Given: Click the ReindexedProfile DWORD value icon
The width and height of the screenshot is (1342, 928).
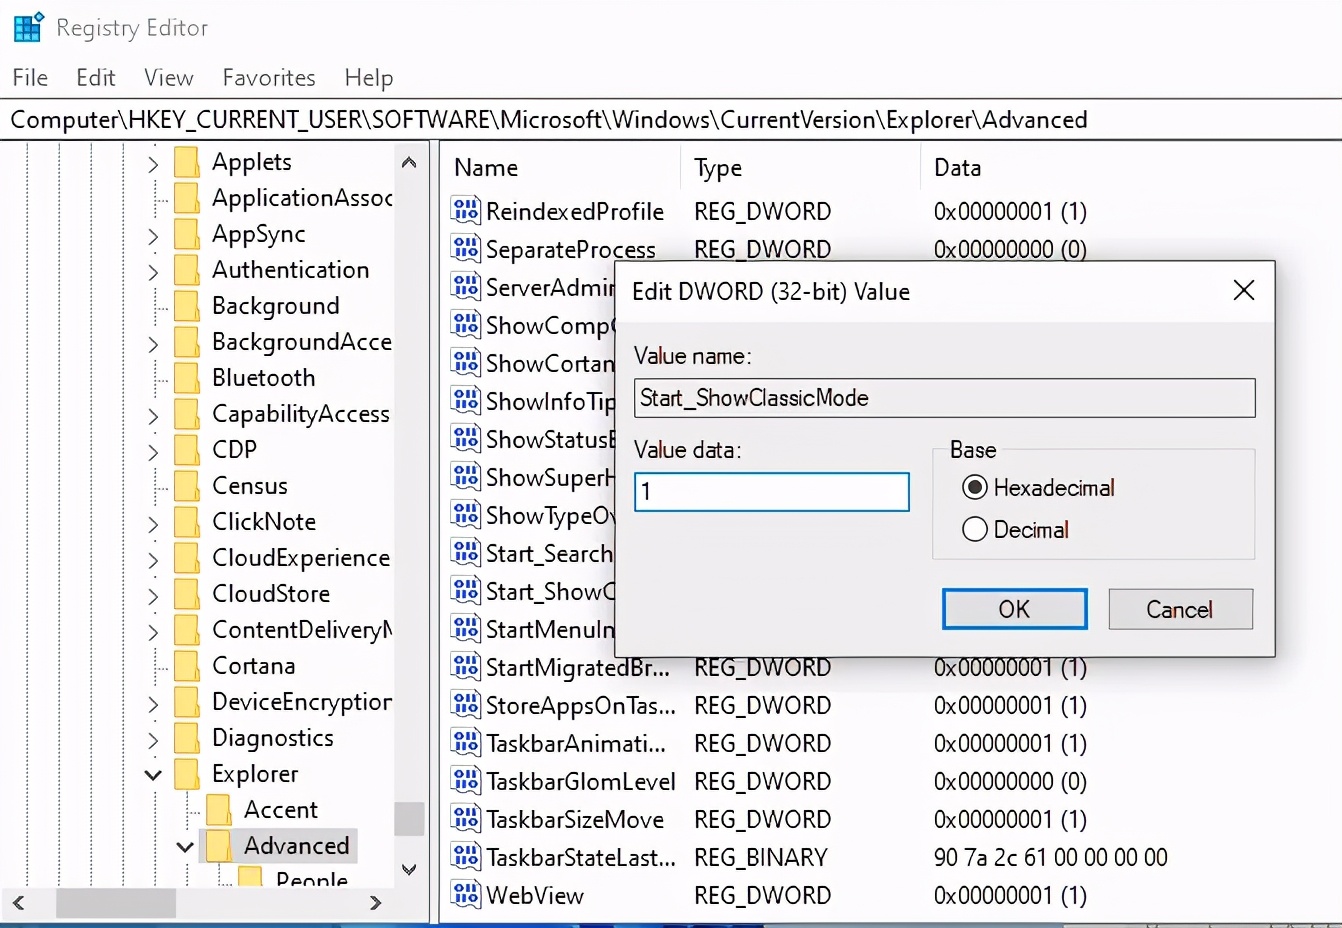Looking at the screenshot, I should [464, 211].
